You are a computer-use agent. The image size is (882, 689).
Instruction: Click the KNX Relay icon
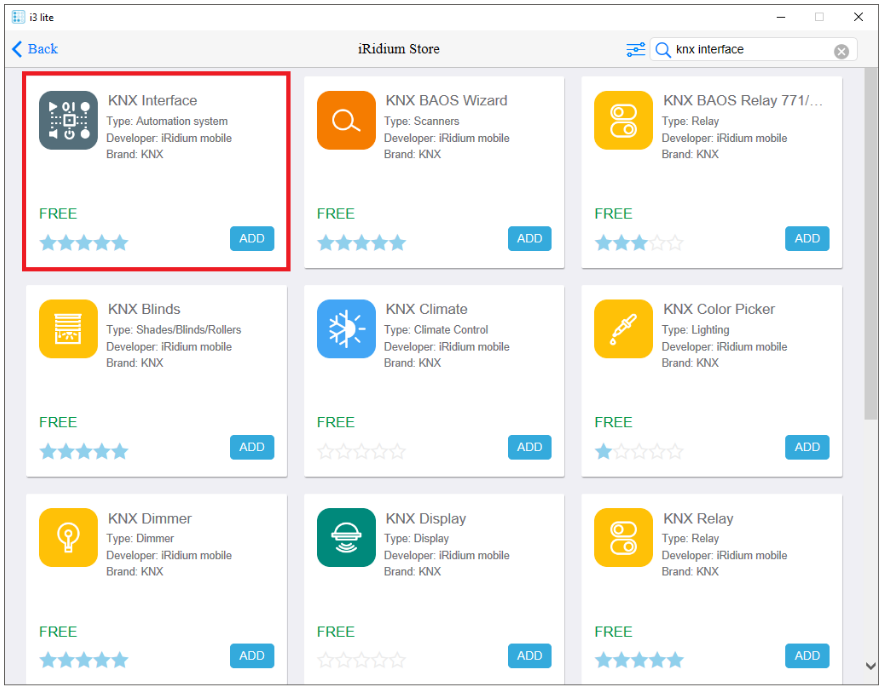point(623,538)
